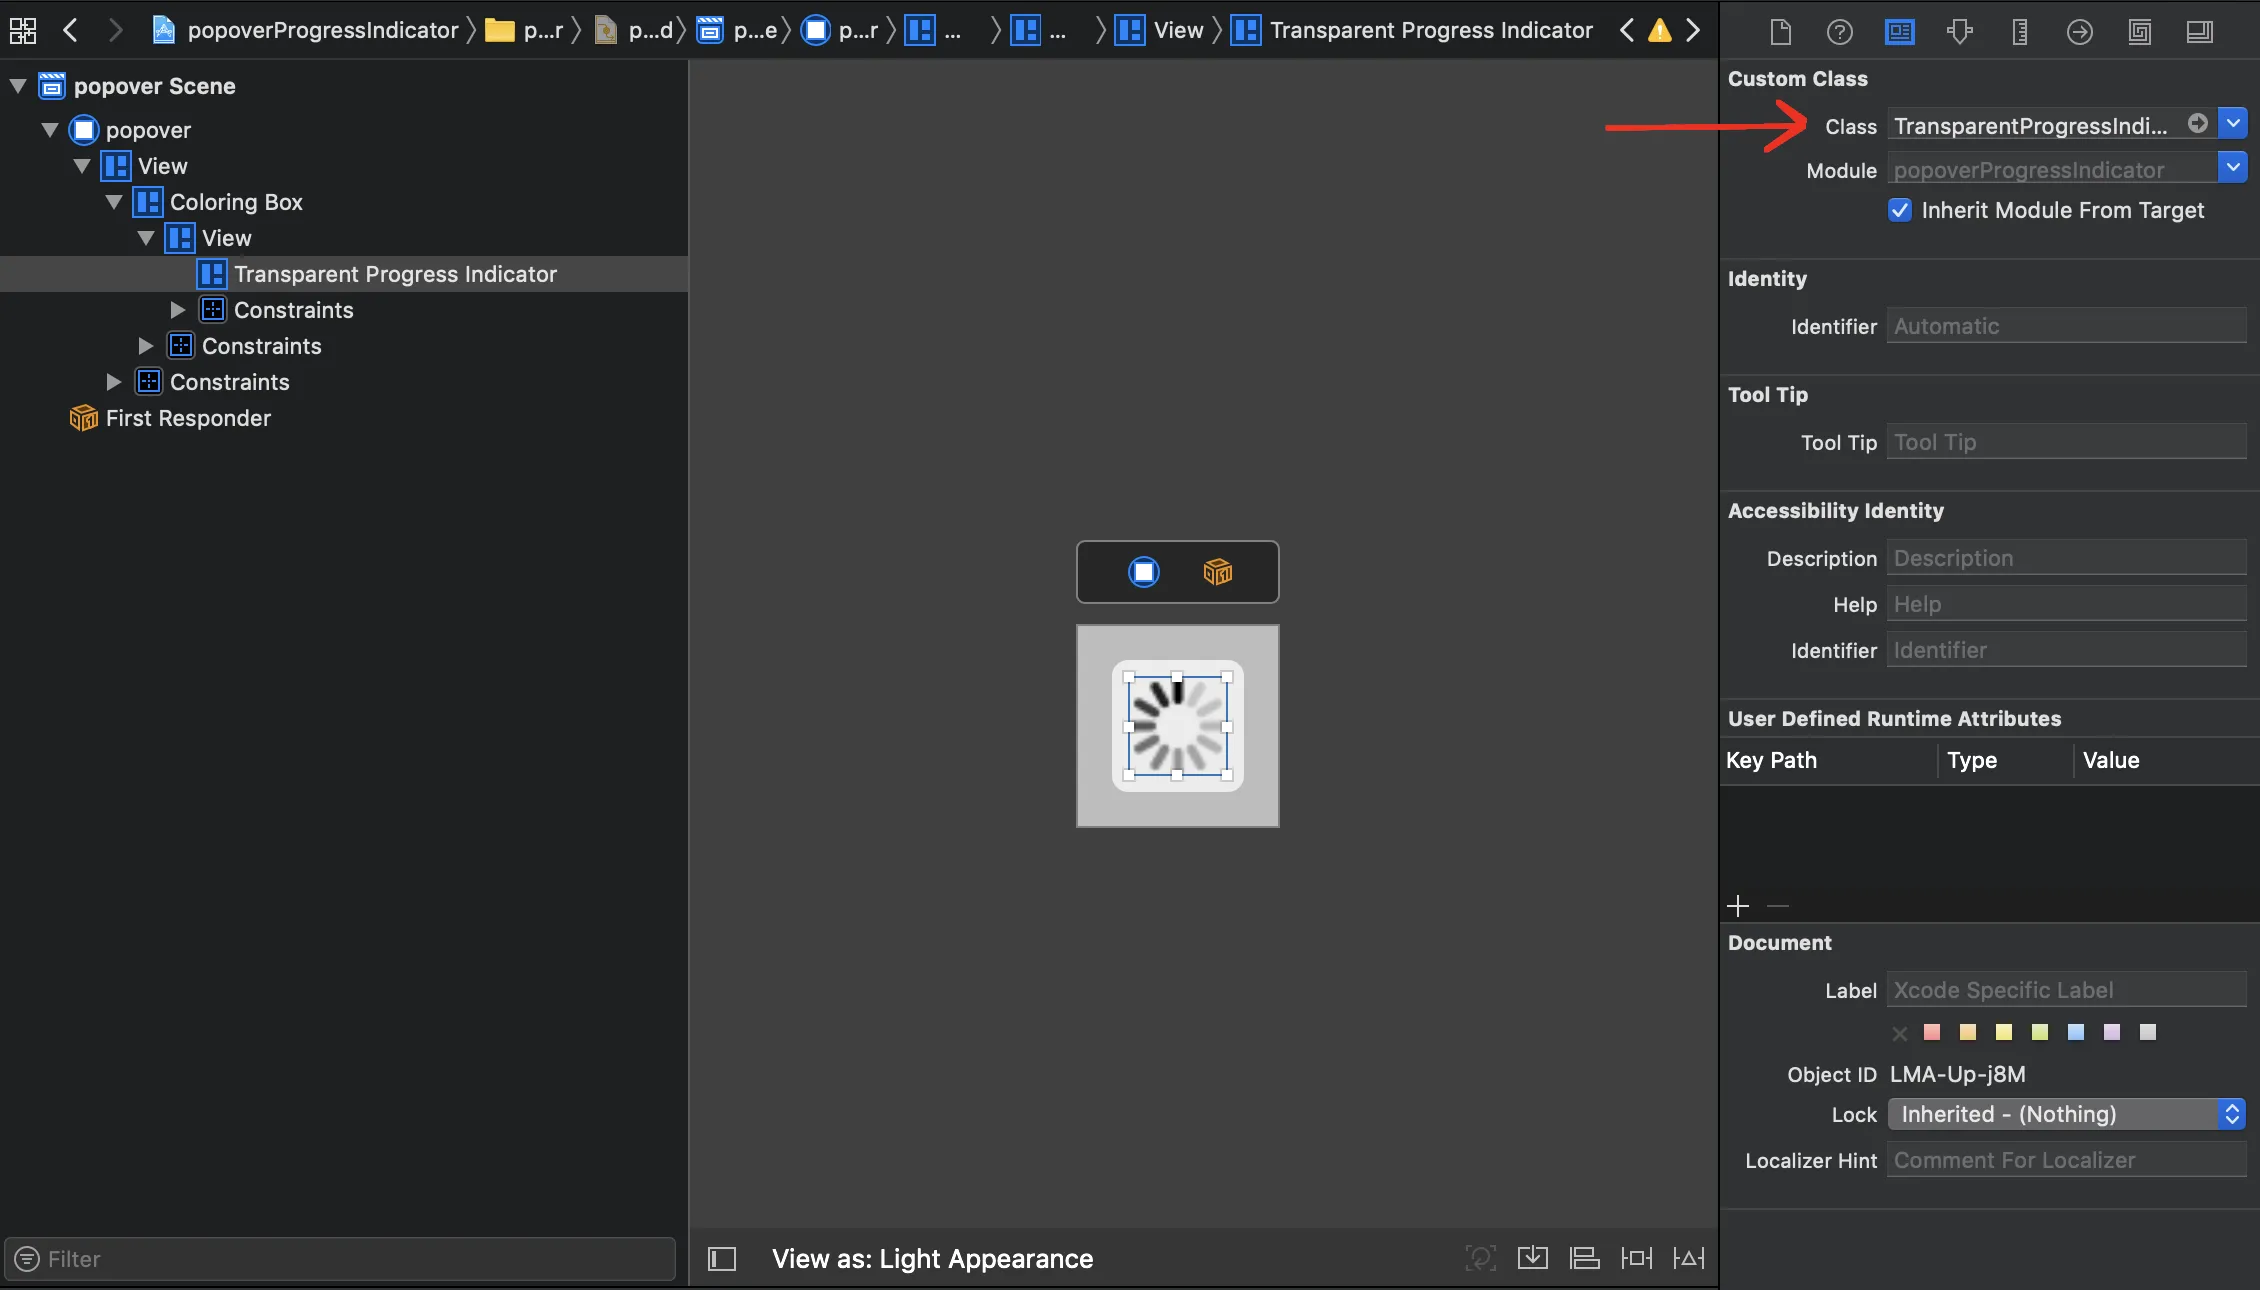Image resolution: width=2260 pixels, height=1290 pixels.
Task: Click View as: Light Appearance
Action: (x=931, y=1258)
